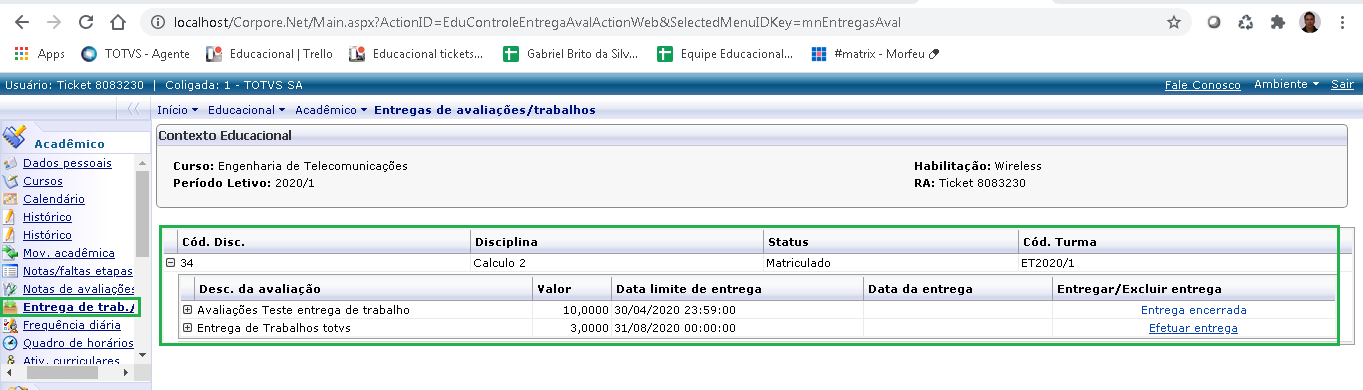Click the Notas/faltas etapas icon
The width and height of the screenshot is (1363, 390).
[10, 271]
